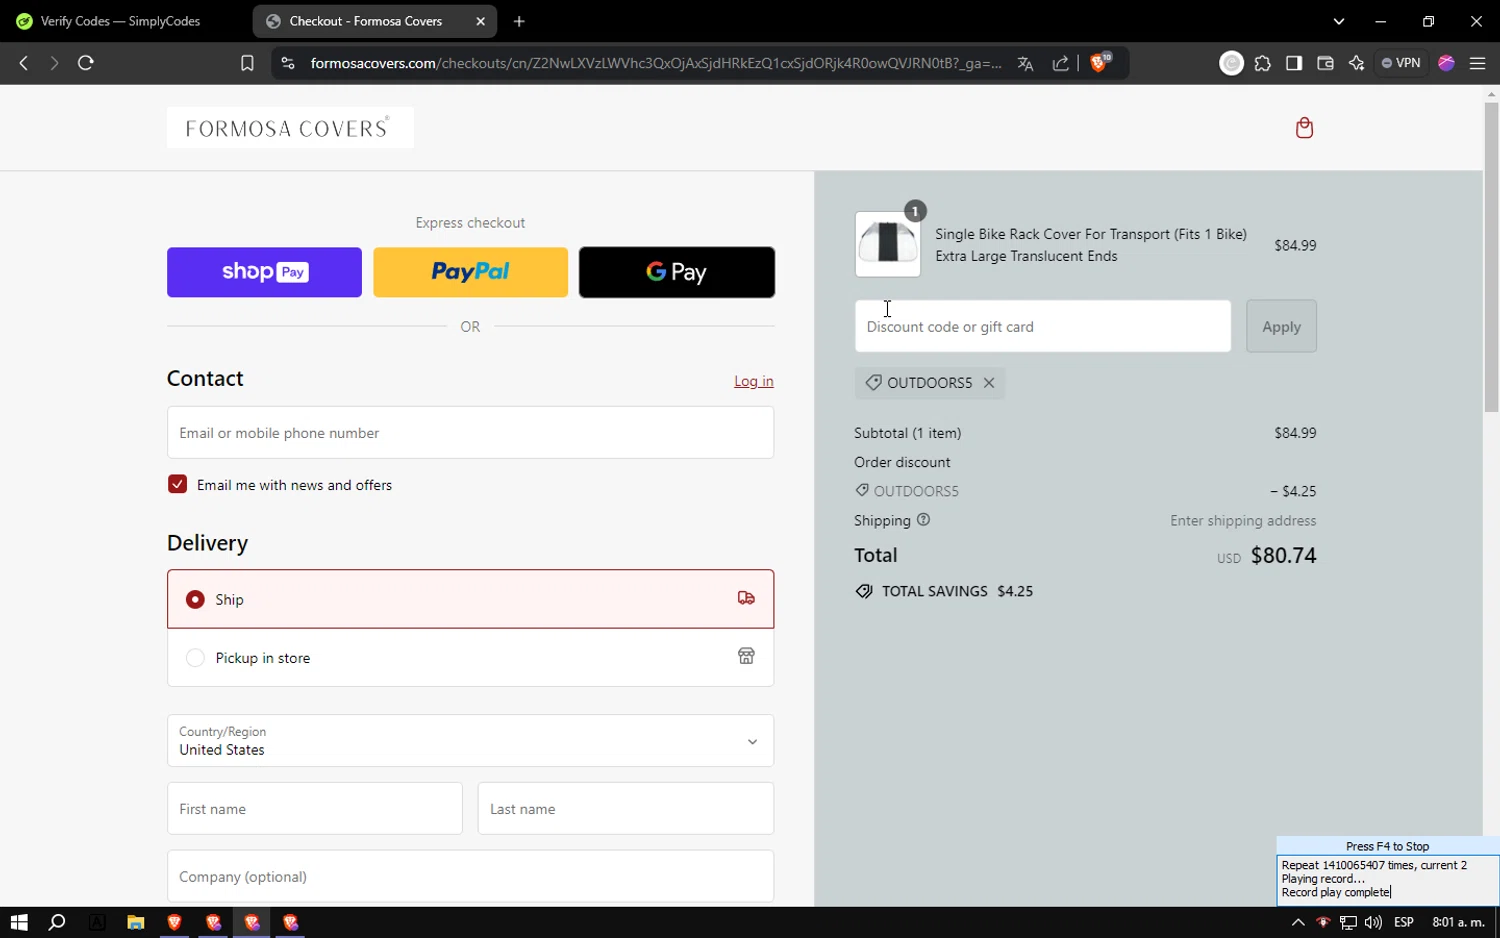Open the extensions puzzle icon
1500x938 pixels.
(1263, 63)
